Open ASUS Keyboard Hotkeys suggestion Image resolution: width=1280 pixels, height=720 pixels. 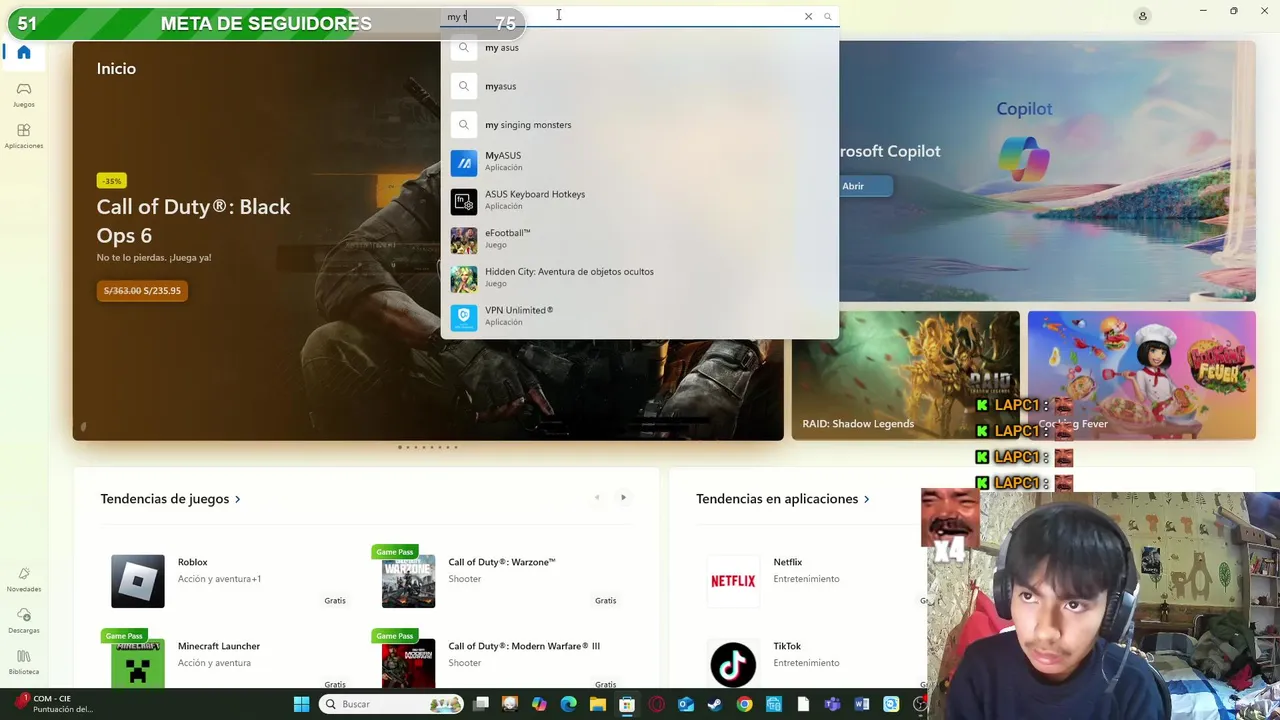tap(640, 201)
